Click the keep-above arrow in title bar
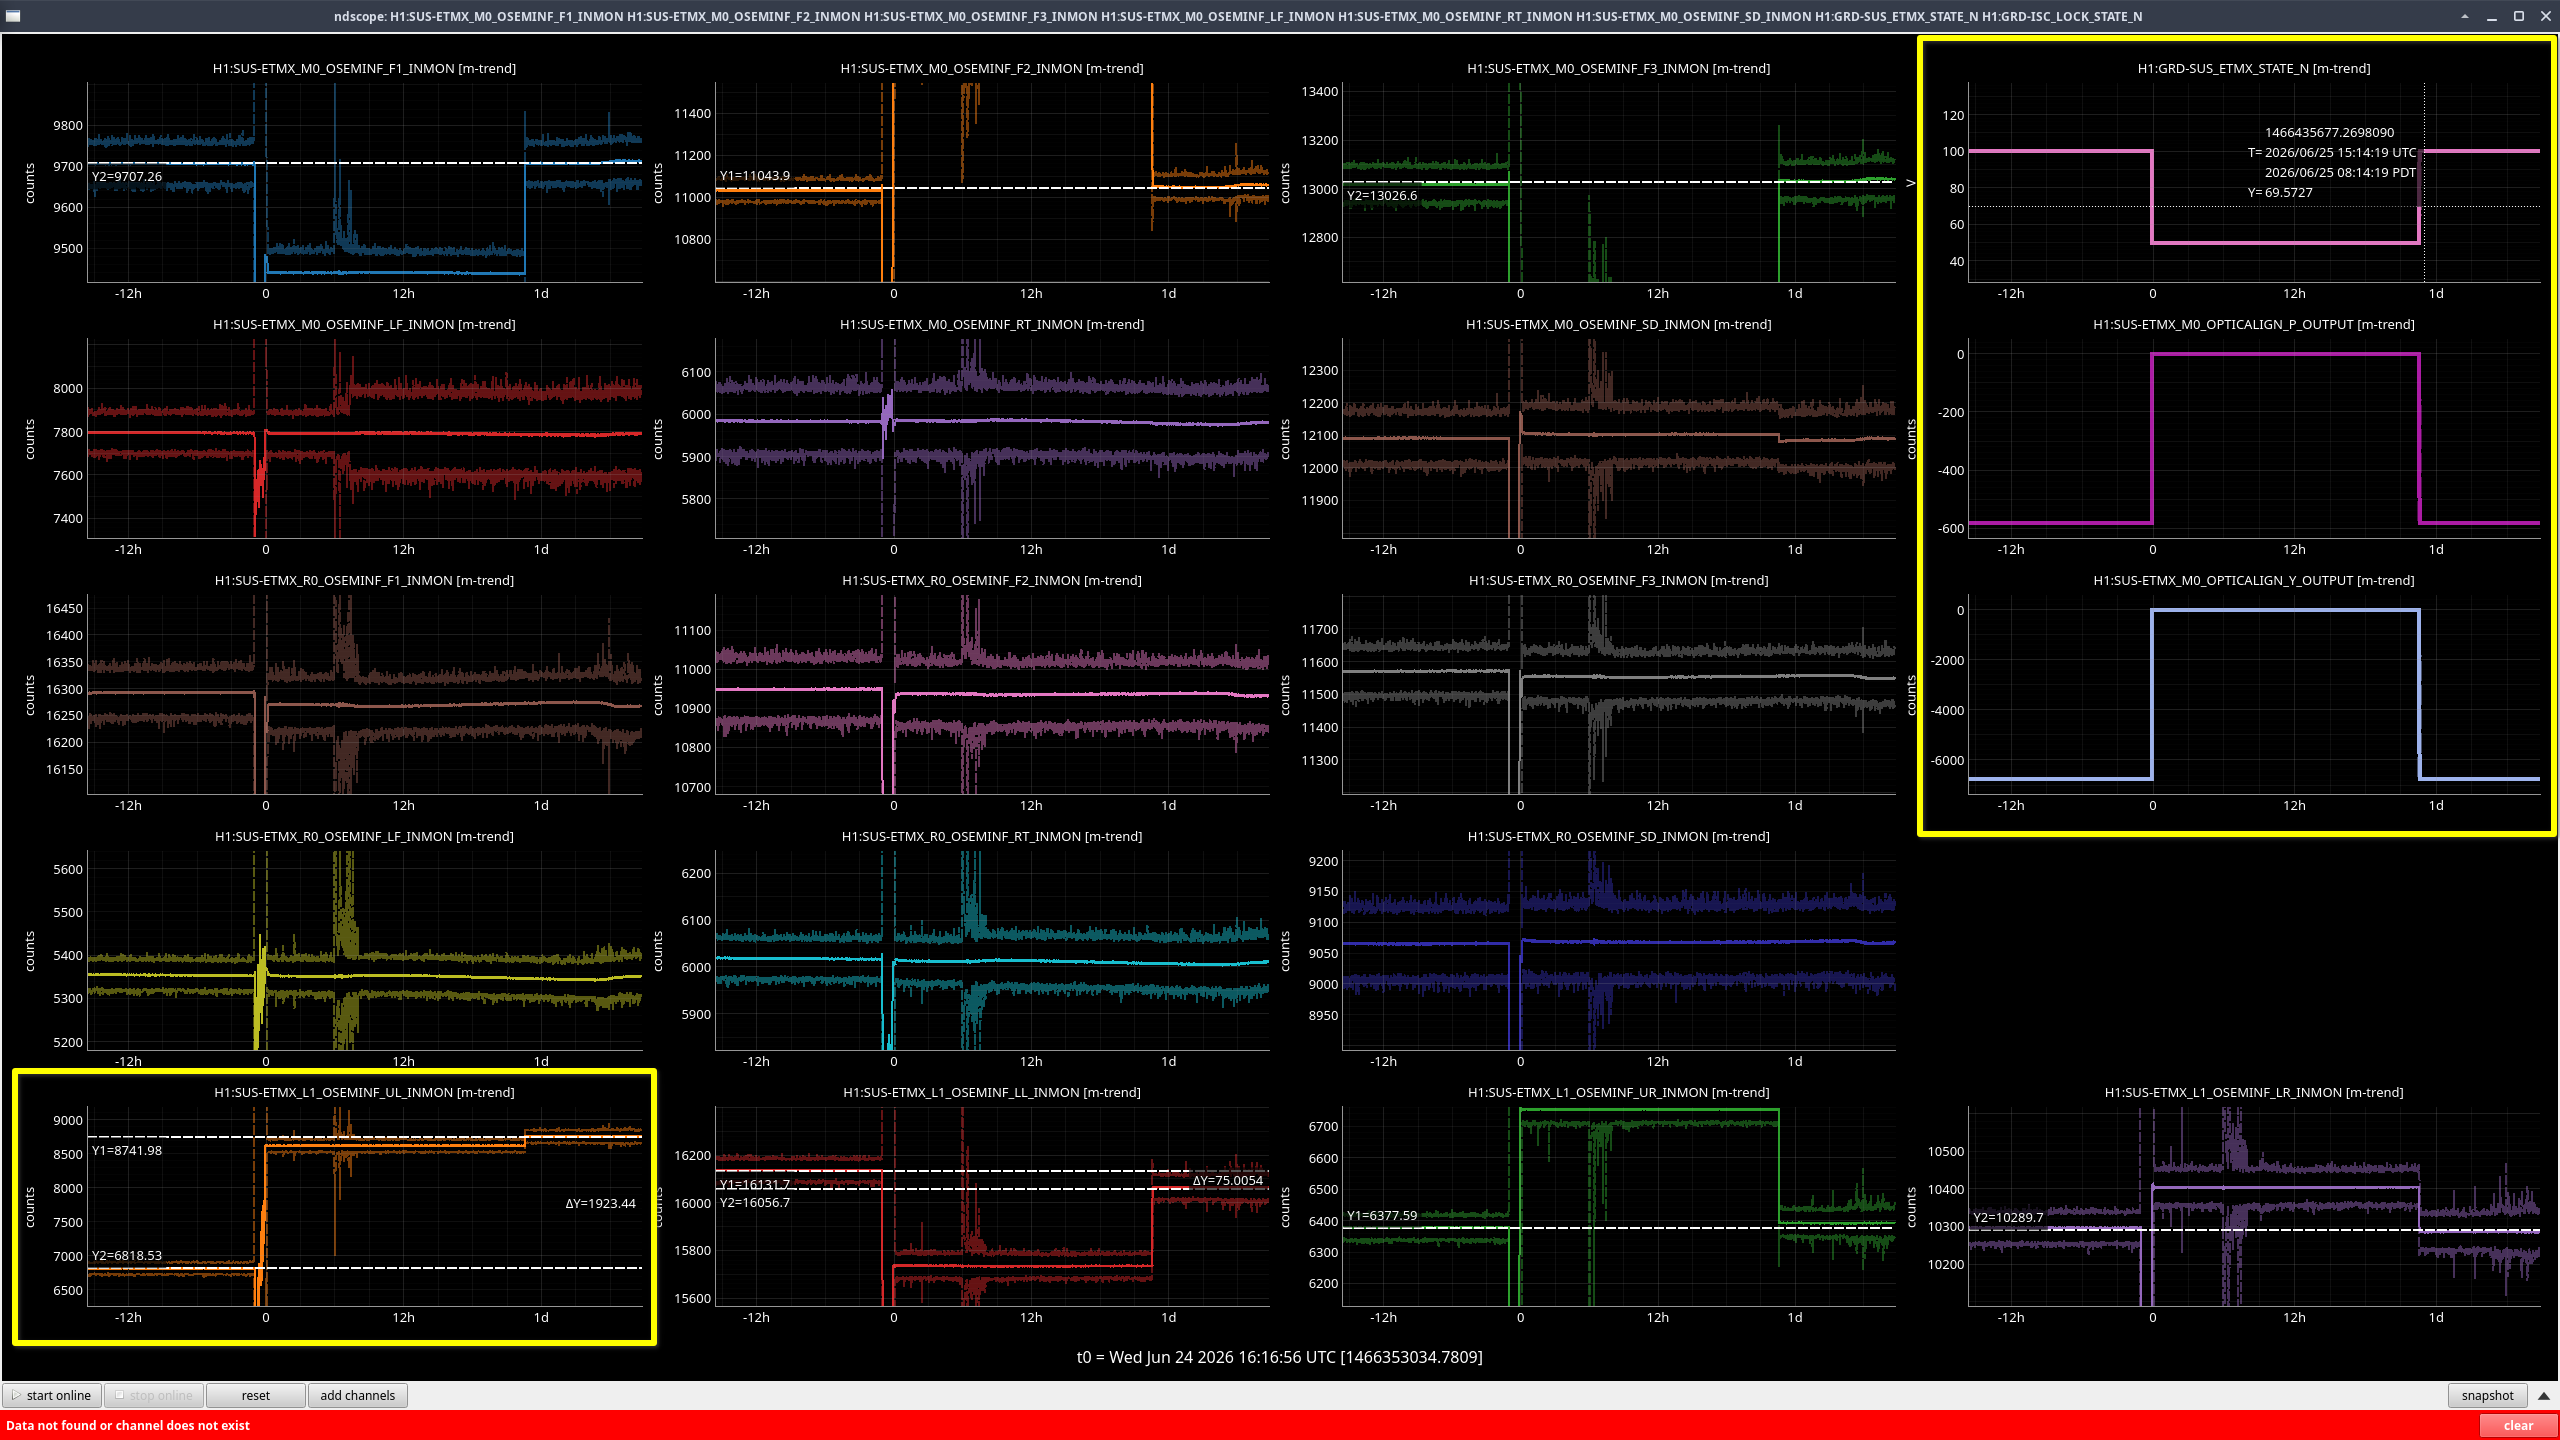This screenshot has height=1440, width=2560. (x=2465, y=16)
